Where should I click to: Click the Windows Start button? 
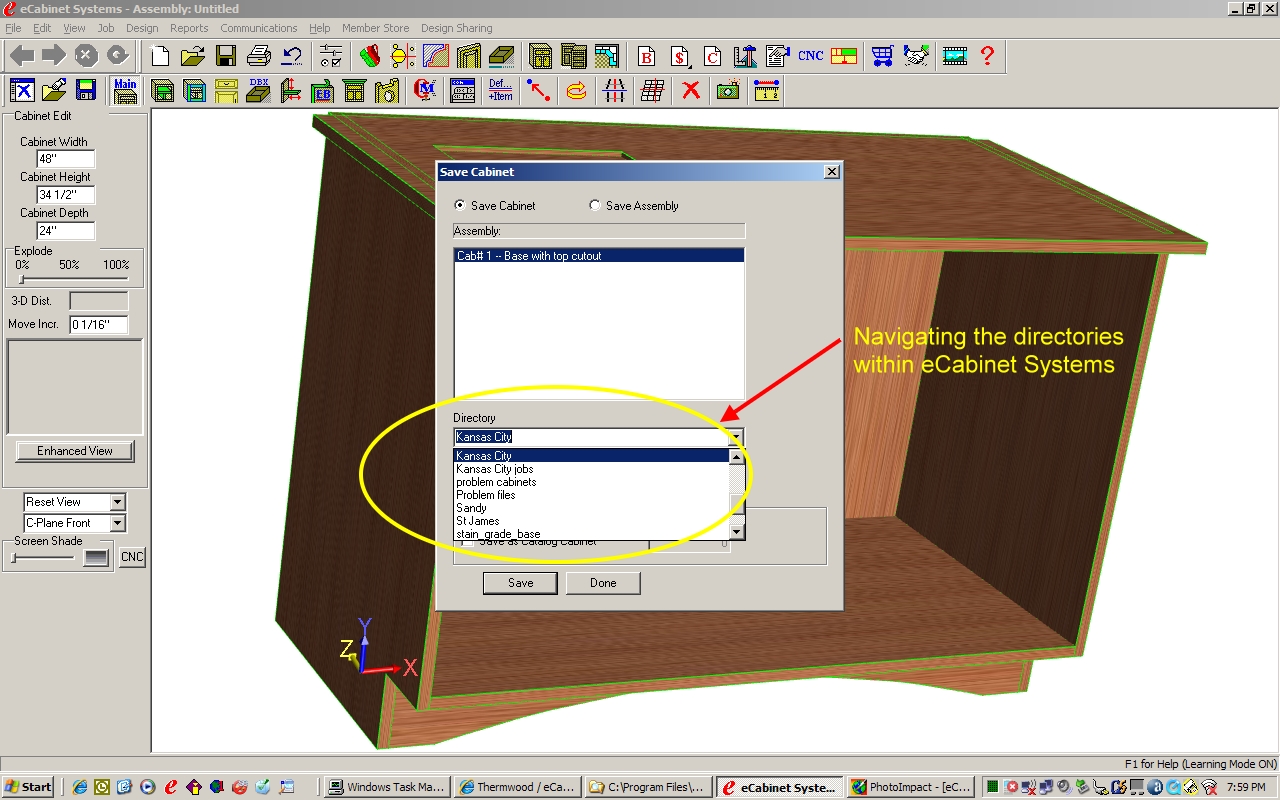(29, 787)
